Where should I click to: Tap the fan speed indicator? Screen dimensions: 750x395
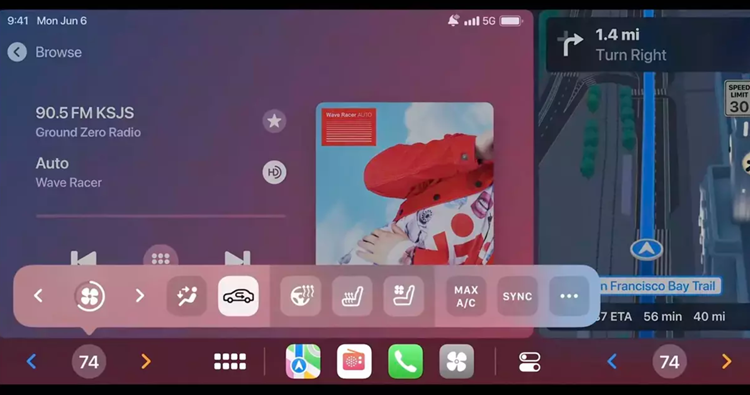pos(89,296)
